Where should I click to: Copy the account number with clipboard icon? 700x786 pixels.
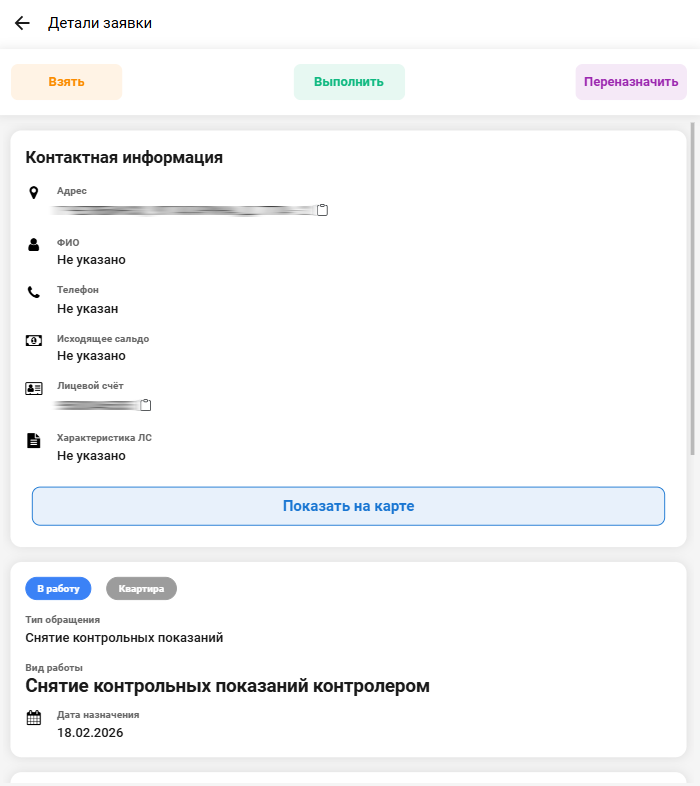point(146,405)
